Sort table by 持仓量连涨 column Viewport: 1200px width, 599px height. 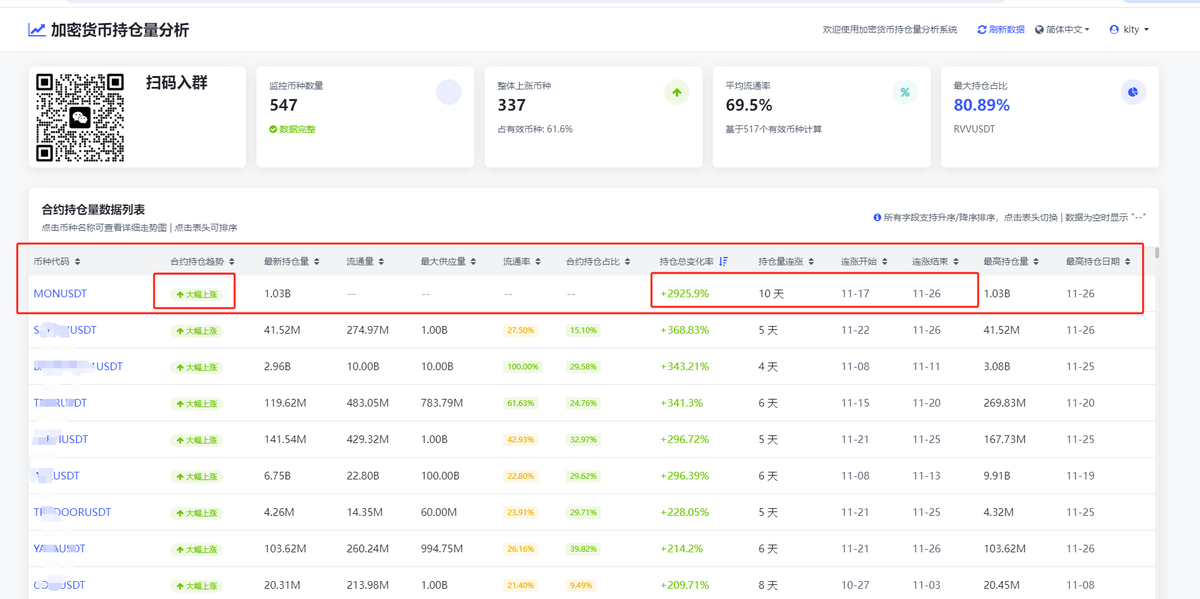pyautogui.click(x=786, y=262)
